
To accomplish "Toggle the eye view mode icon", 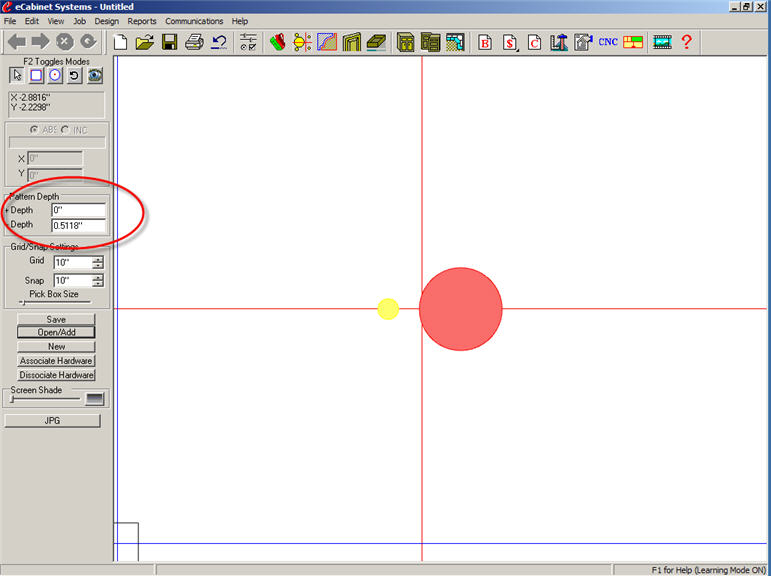I will [94, 76].
